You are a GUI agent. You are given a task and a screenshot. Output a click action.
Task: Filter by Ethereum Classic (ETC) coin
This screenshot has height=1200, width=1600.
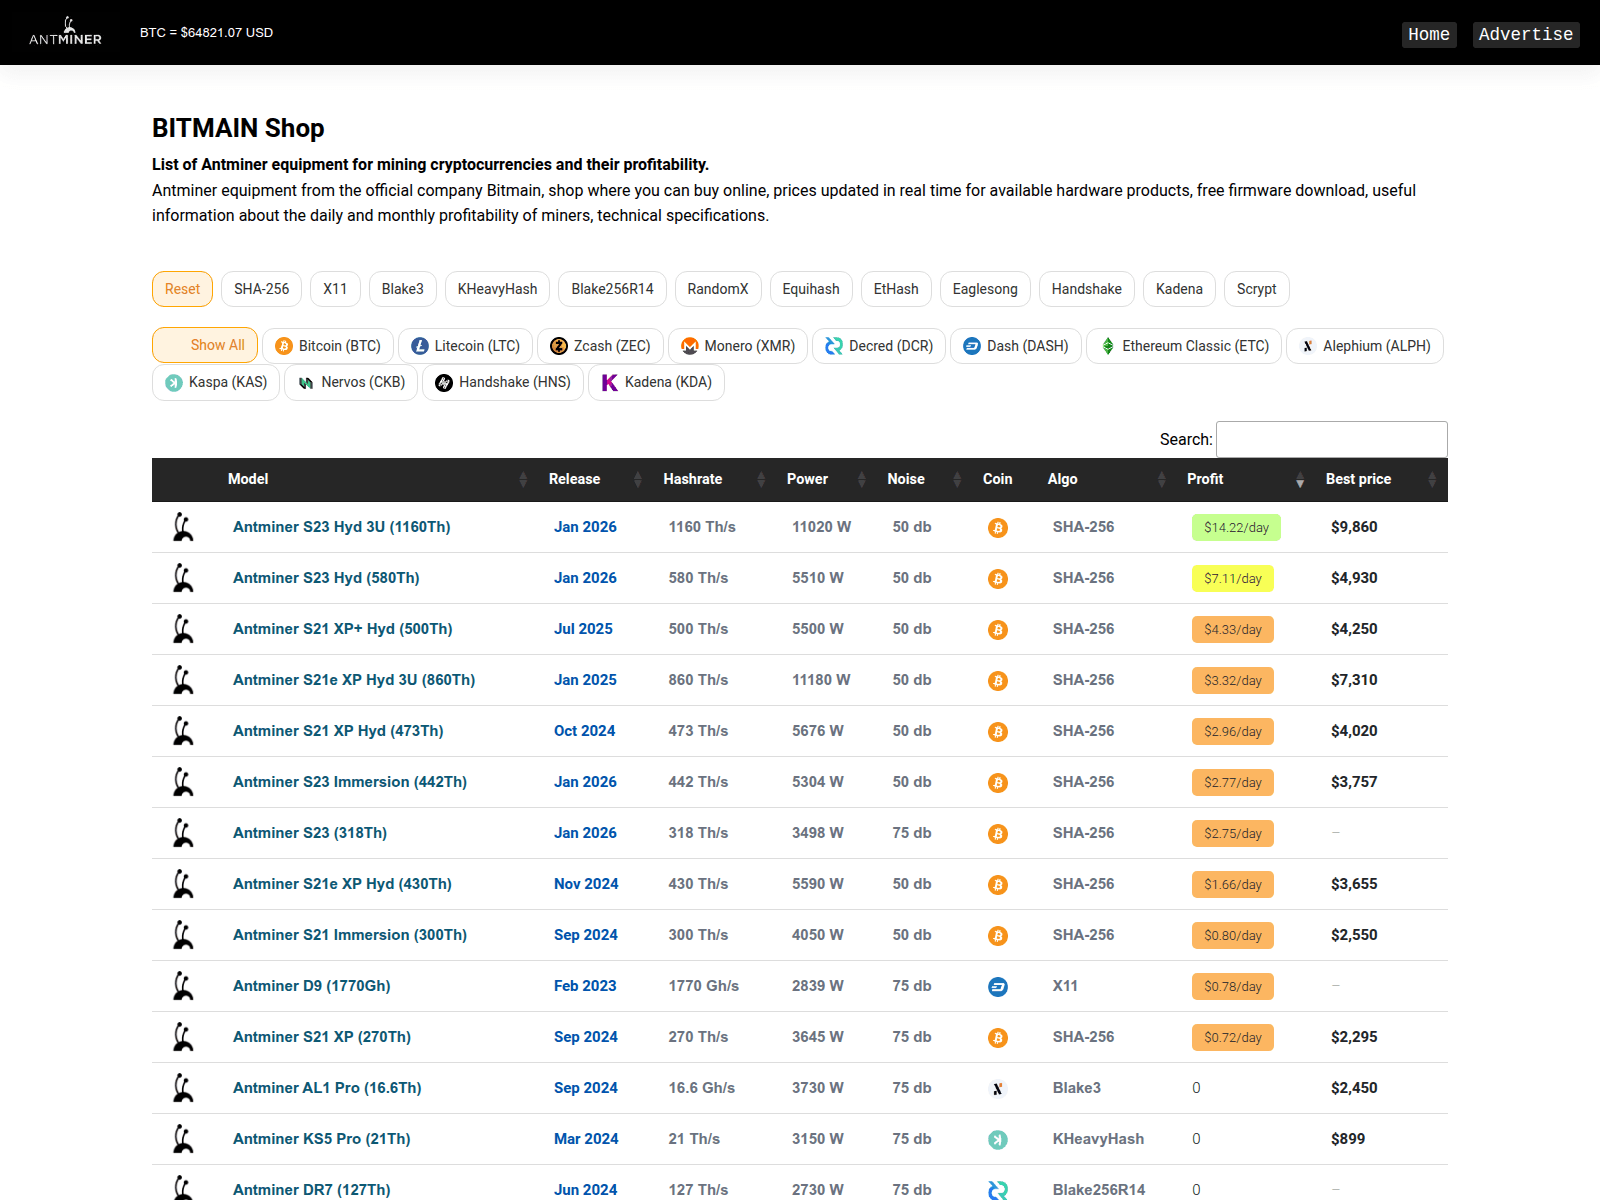click(x=1184, y=346)
